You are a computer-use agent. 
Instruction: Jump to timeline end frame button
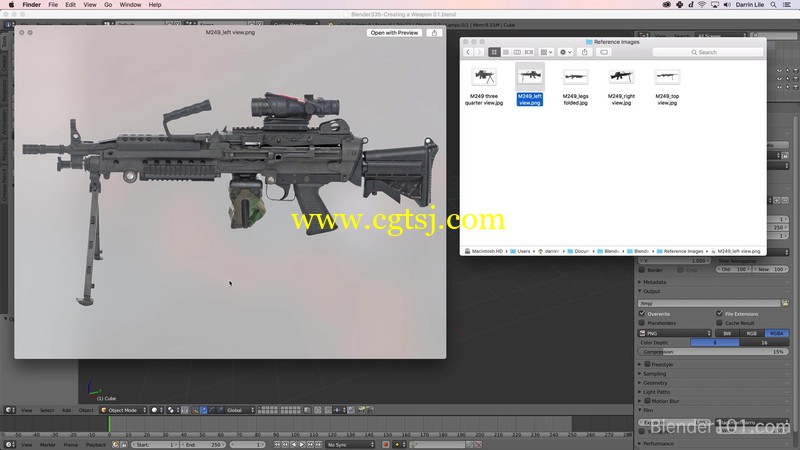pos(318,445)
